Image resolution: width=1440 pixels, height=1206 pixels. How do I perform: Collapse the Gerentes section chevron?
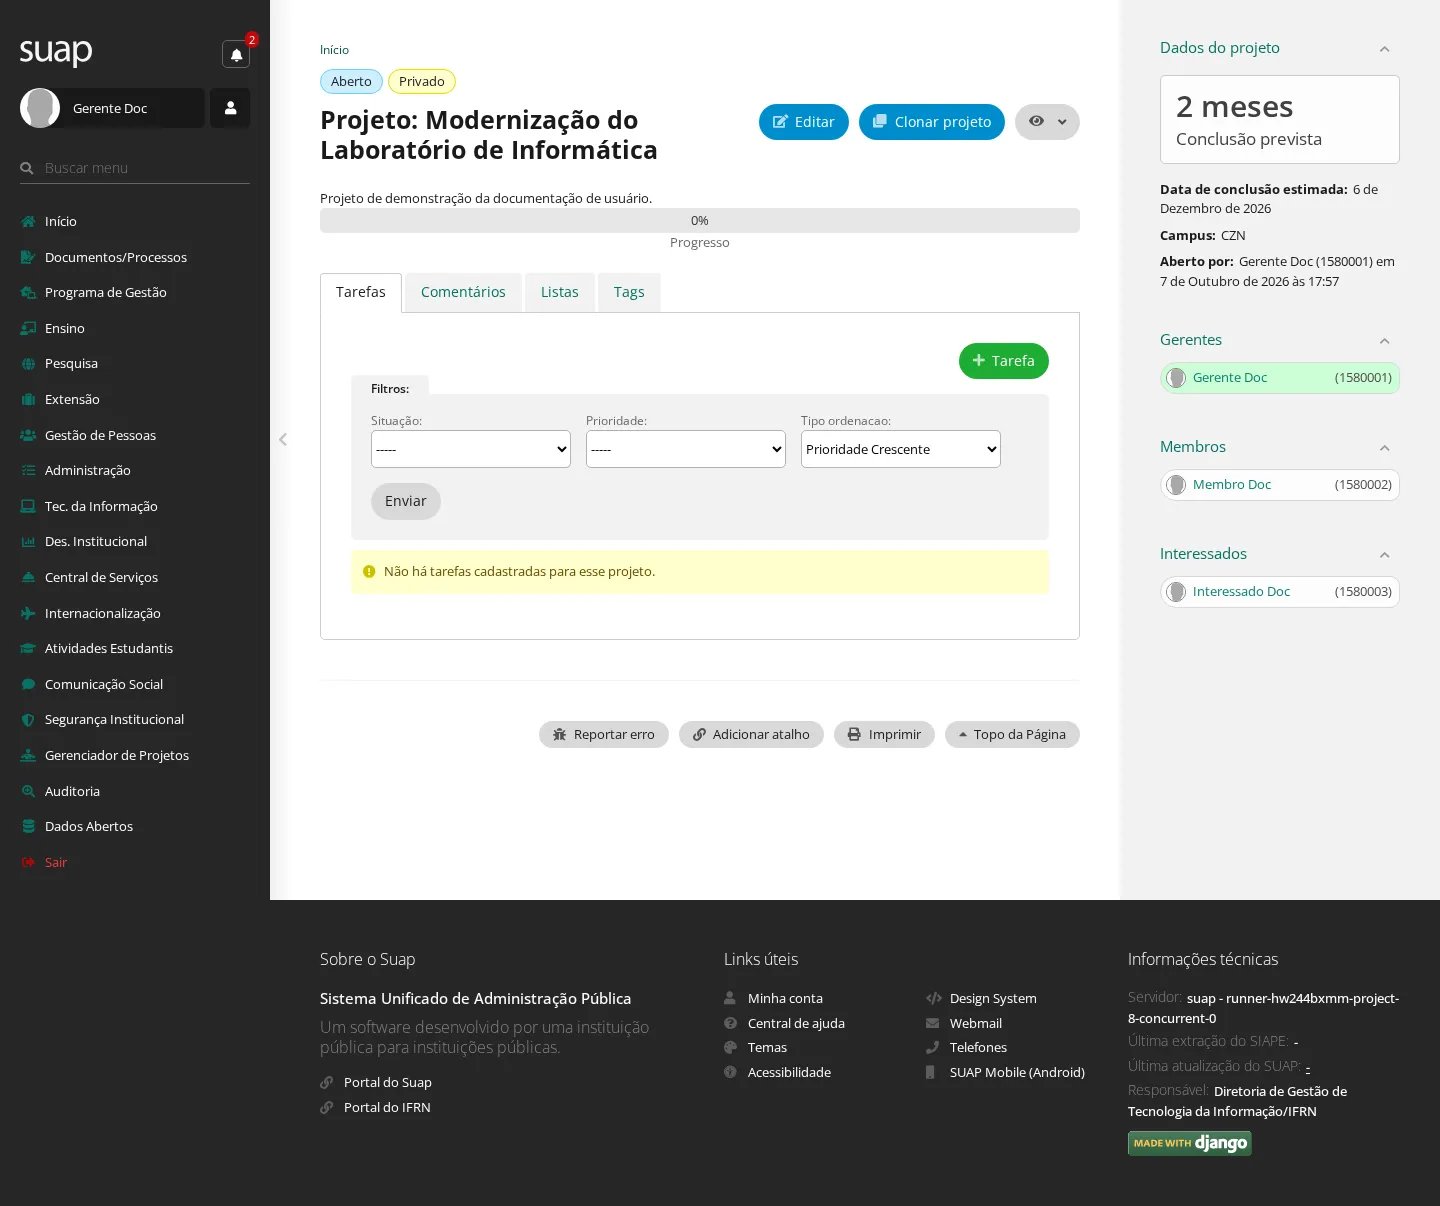1384,341
